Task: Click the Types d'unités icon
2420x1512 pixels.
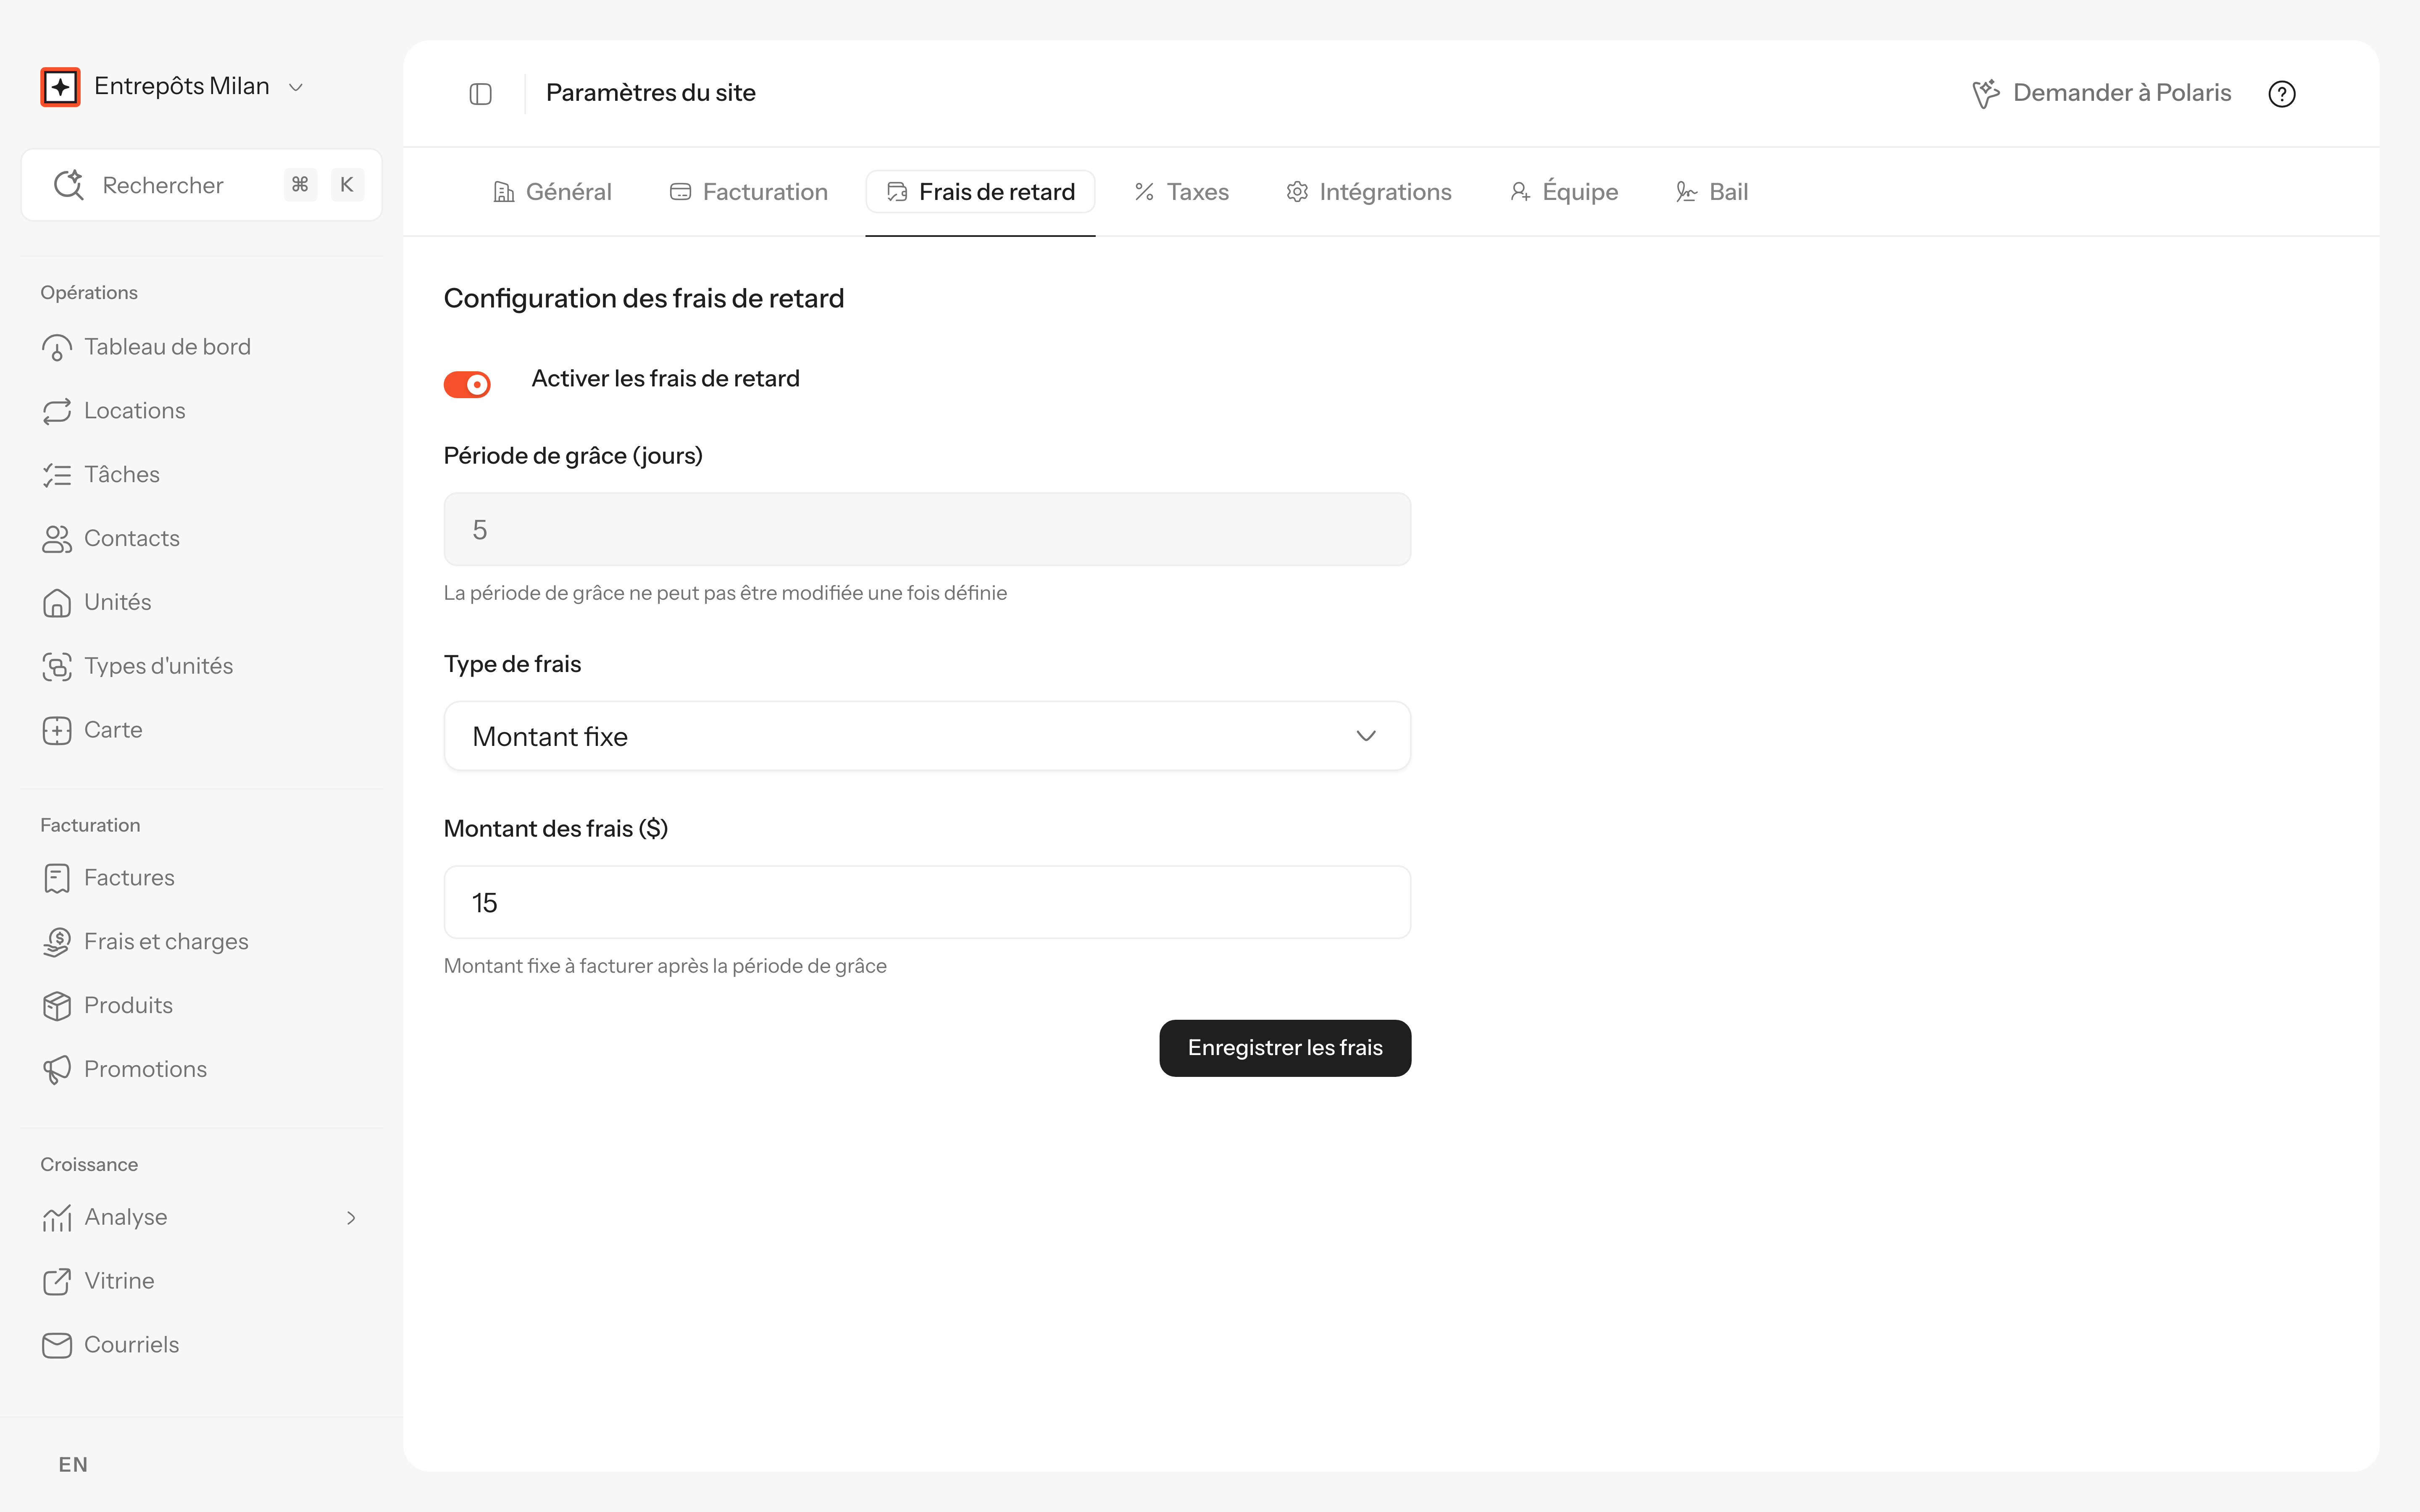Action: tap(57, 667)
